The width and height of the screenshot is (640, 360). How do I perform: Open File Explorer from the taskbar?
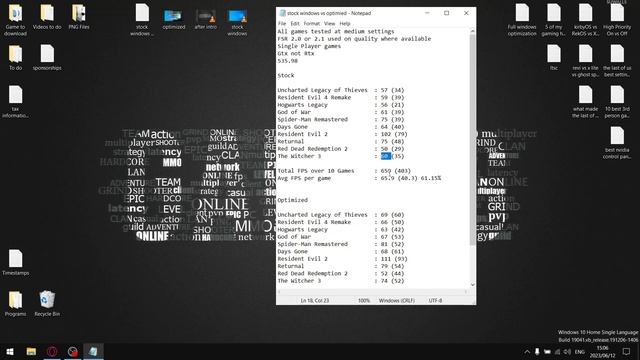click(31, 351)
